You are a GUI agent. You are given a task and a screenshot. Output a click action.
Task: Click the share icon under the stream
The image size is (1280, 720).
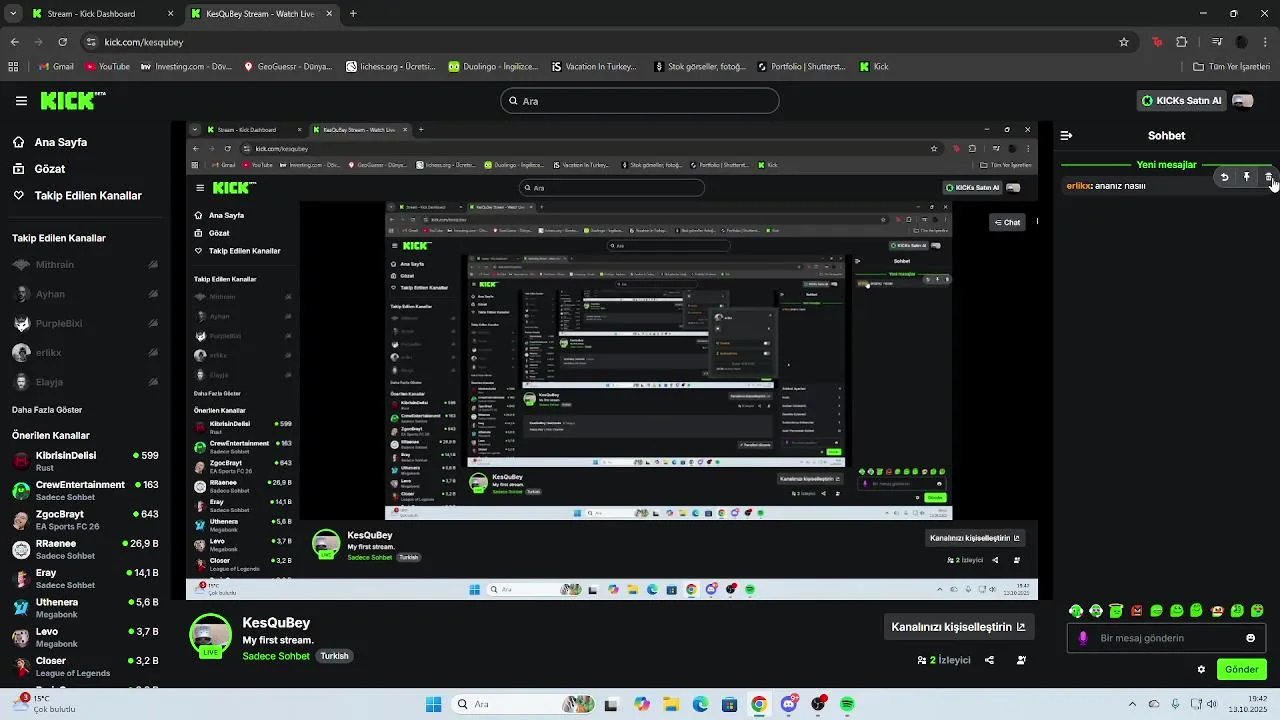(x=989, y=660)
